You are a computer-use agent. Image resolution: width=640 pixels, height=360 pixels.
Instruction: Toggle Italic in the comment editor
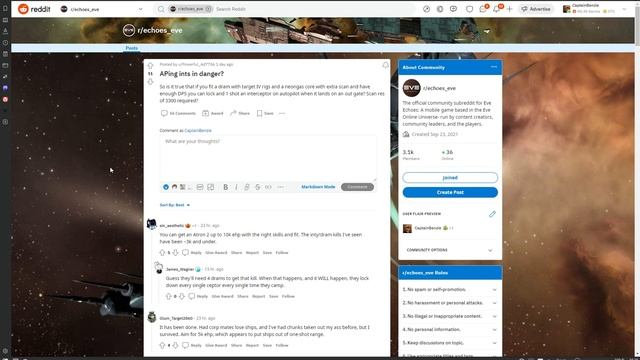(x=236, y=187)
